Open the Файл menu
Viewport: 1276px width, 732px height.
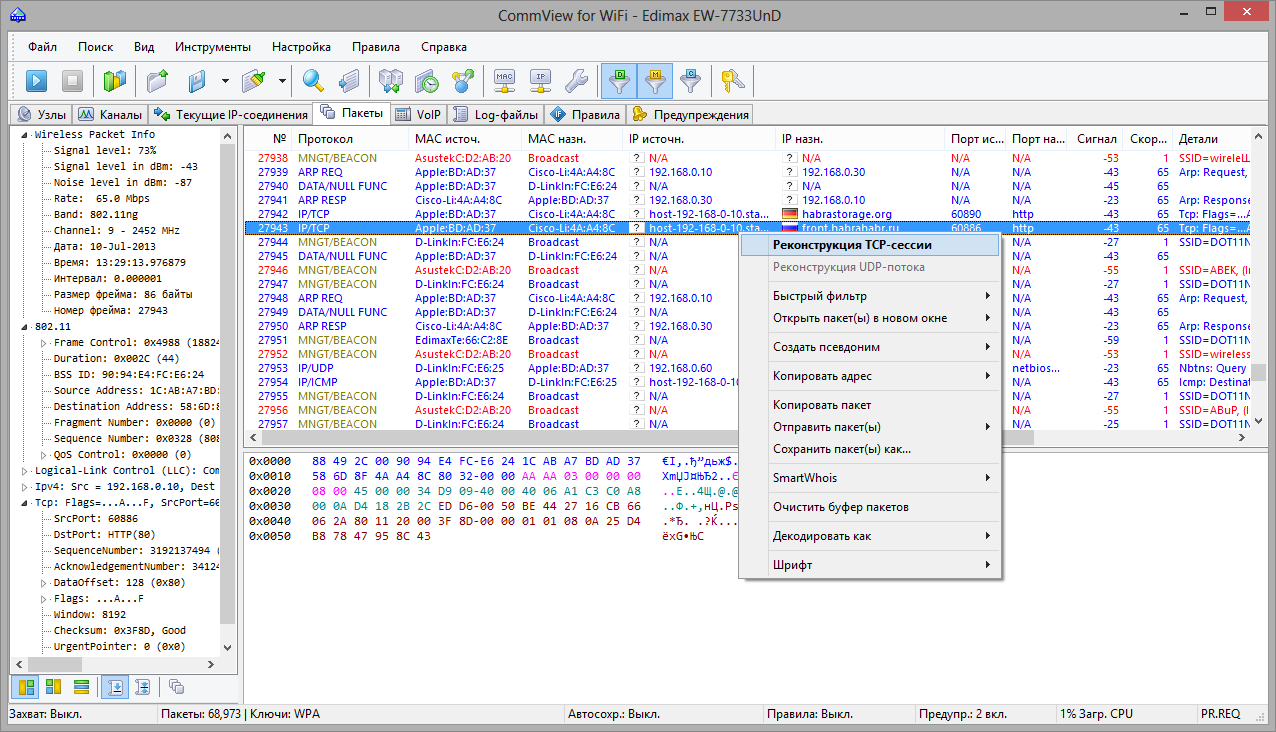tap(43, 47)
